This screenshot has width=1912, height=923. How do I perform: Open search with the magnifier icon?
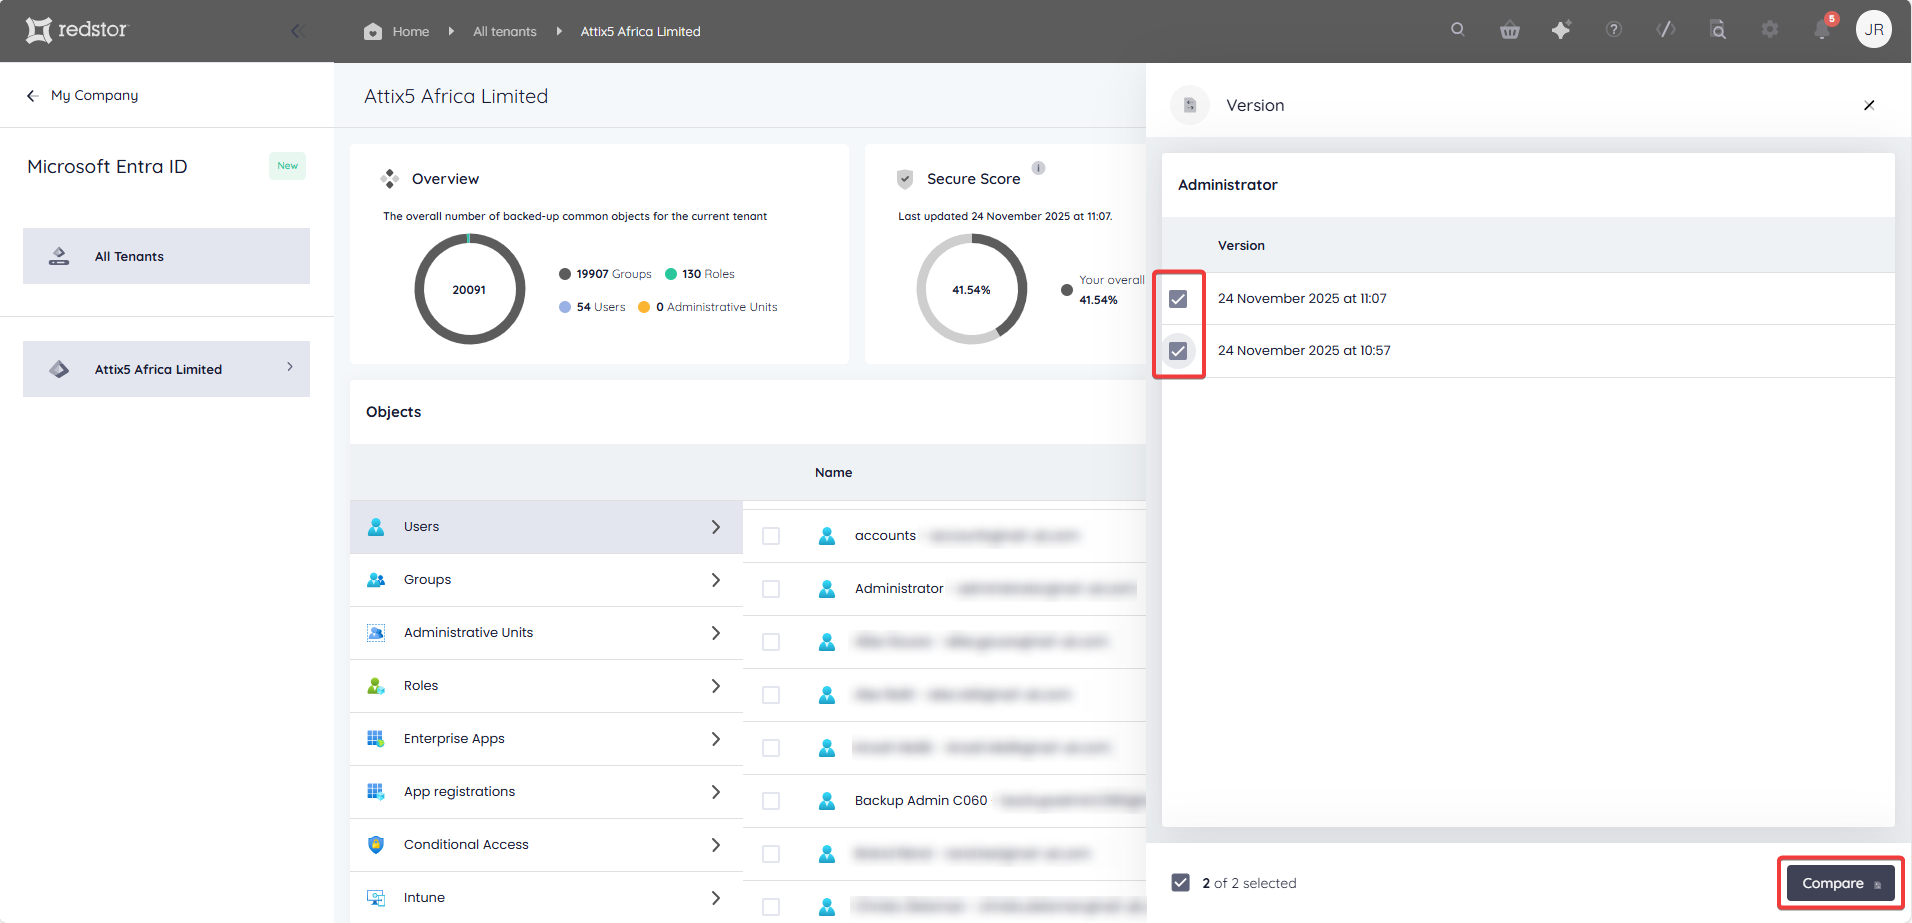[x=1458, y=30]
